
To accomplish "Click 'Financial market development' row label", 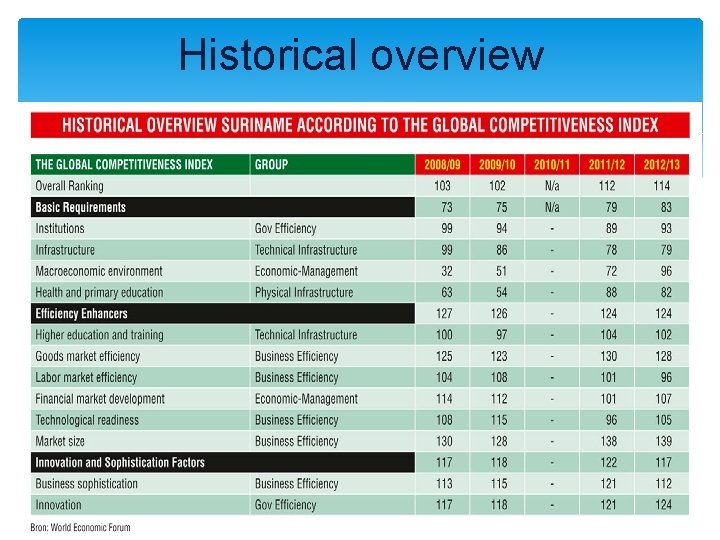I will [x=100, y=399].
